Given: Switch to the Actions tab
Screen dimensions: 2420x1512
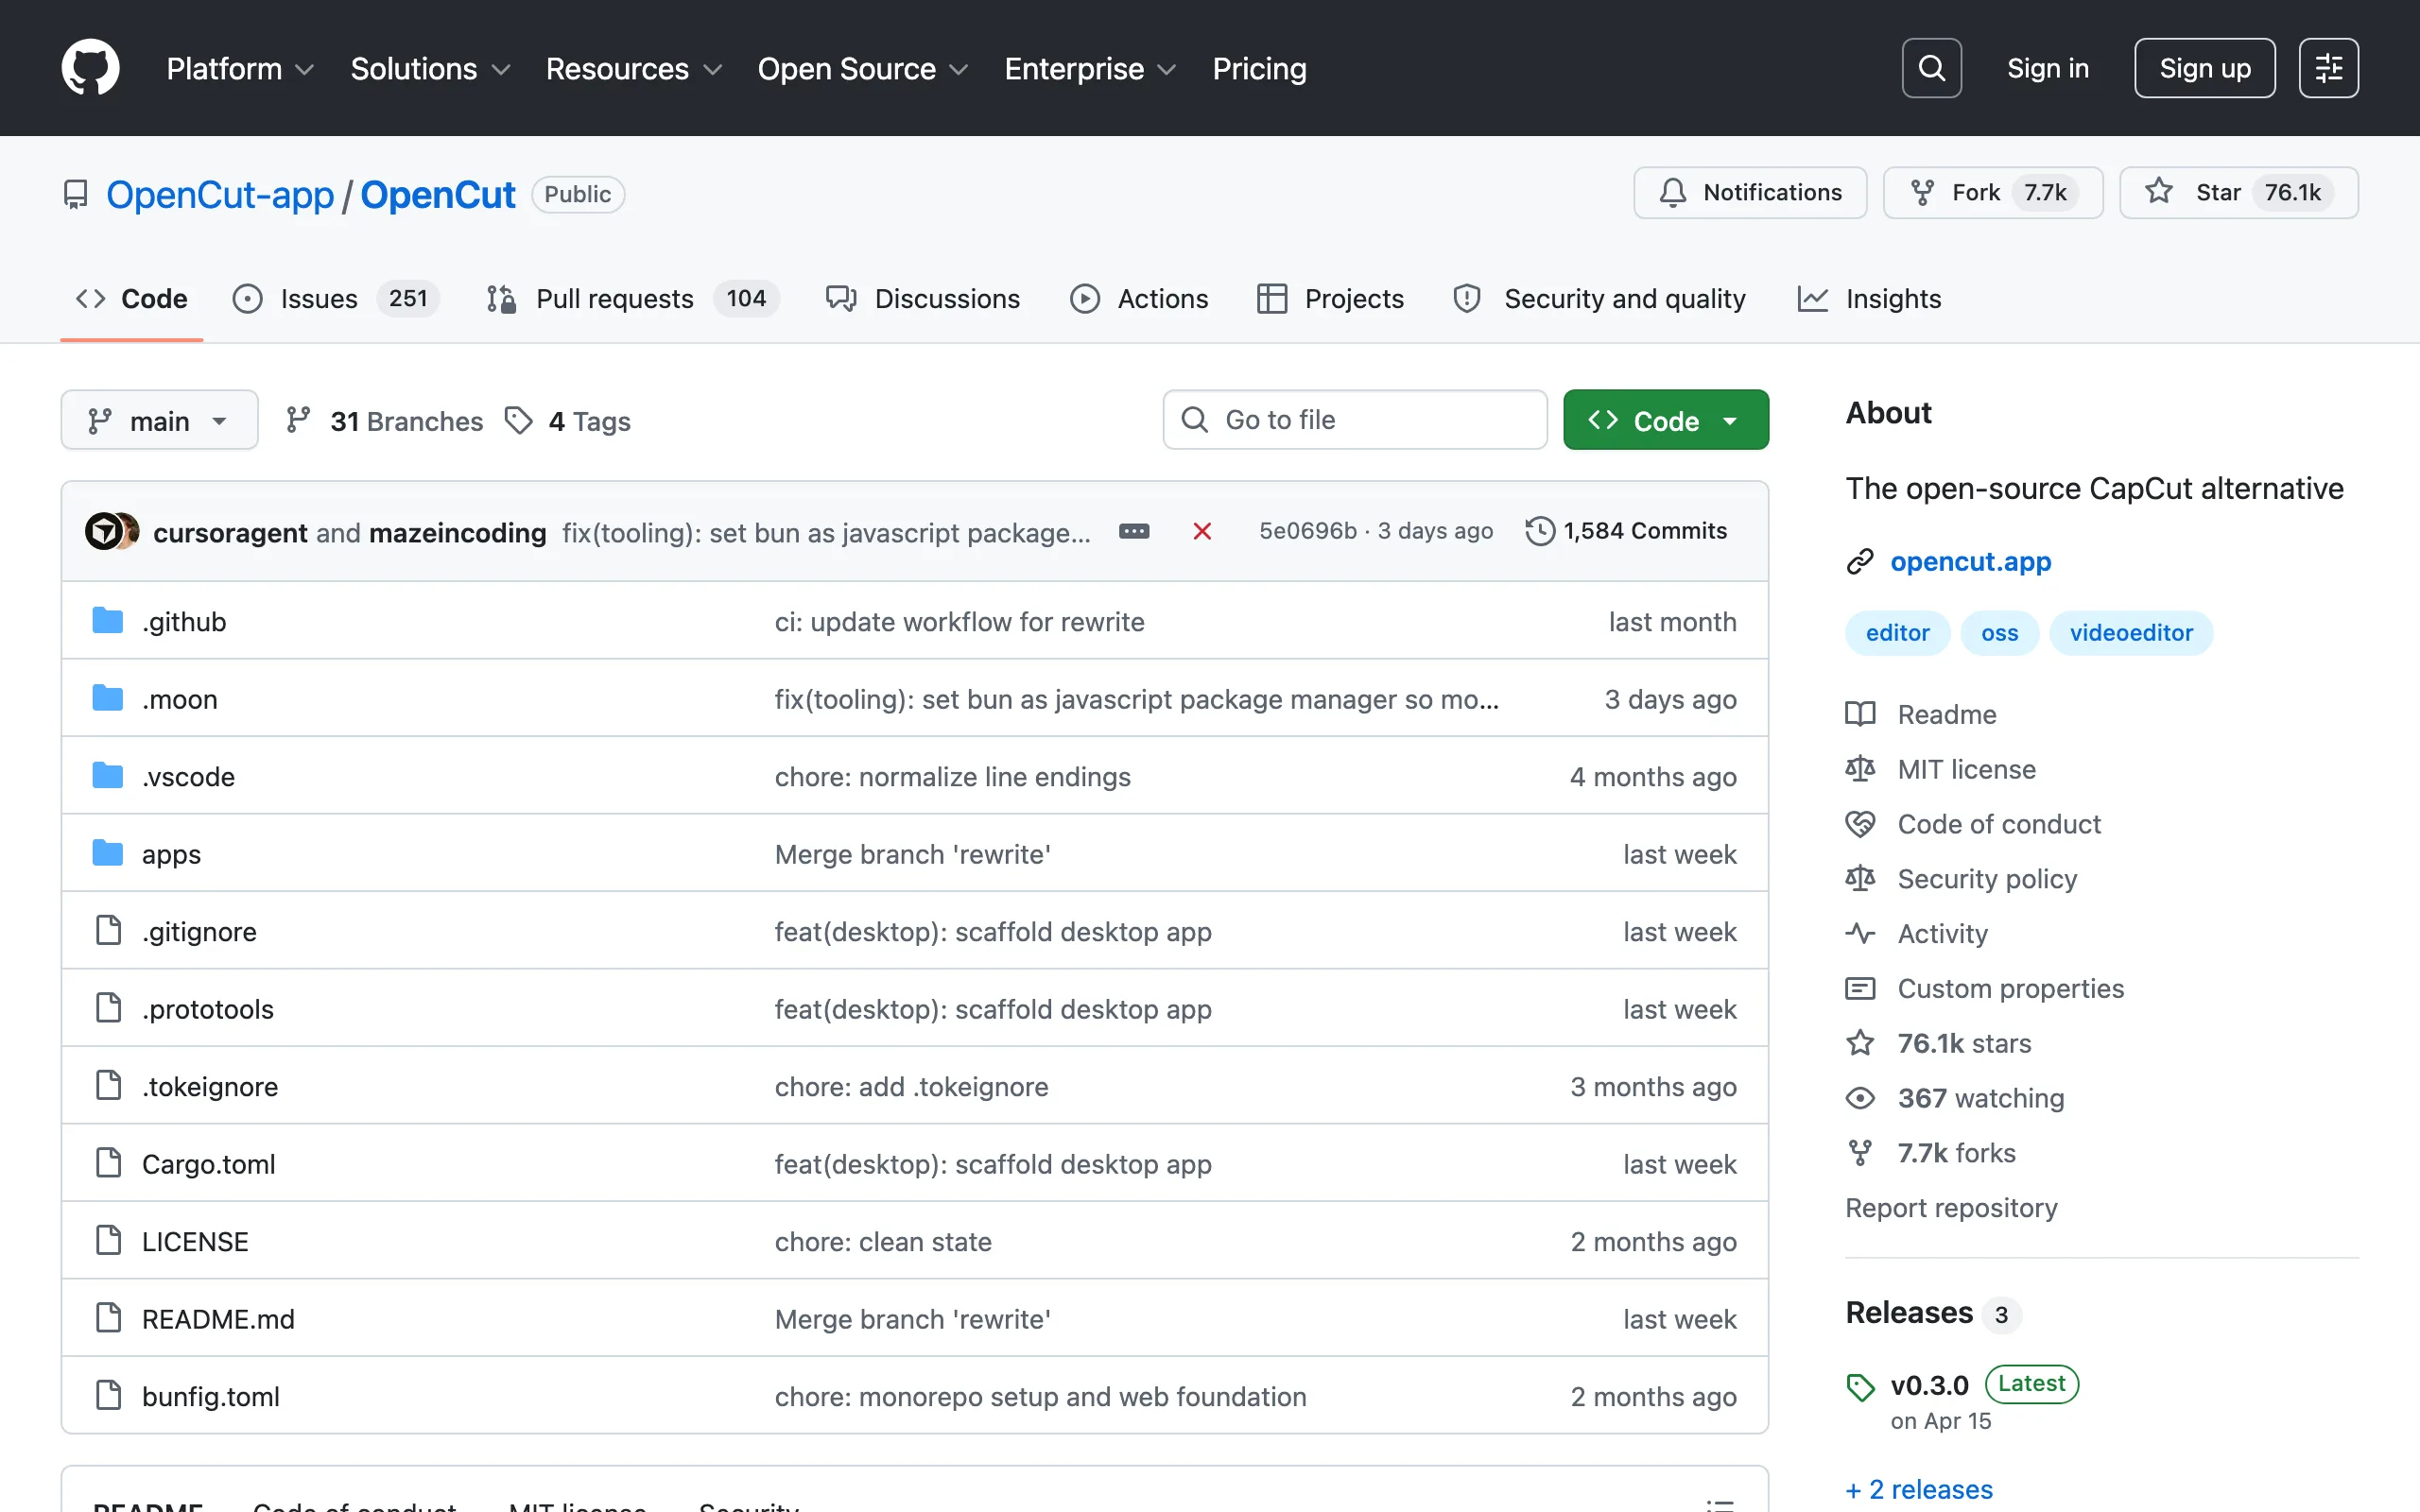Looking at the screenshot, I should (1138, 299).
